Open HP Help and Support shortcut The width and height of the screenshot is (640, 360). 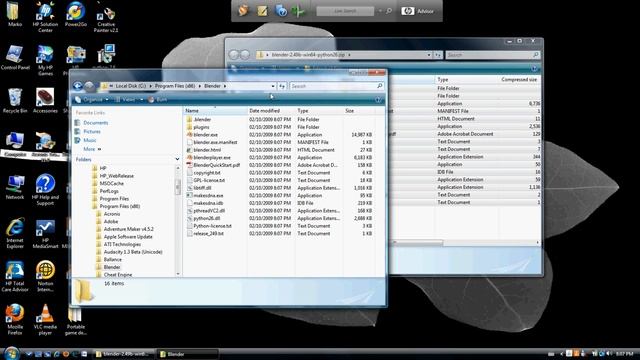click(45, 189)
